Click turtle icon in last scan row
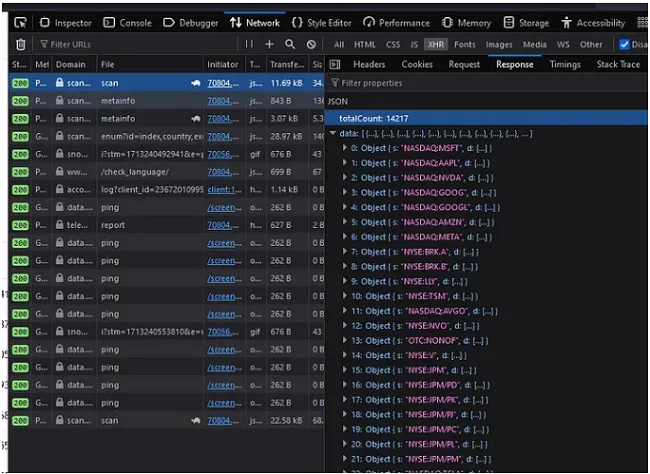650x474 pixels. coord(195,421)
